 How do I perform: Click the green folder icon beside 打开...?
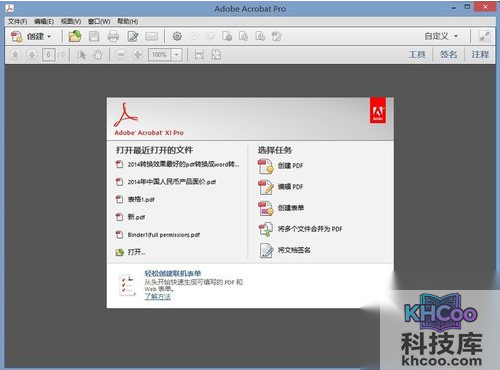click(120, 252)
